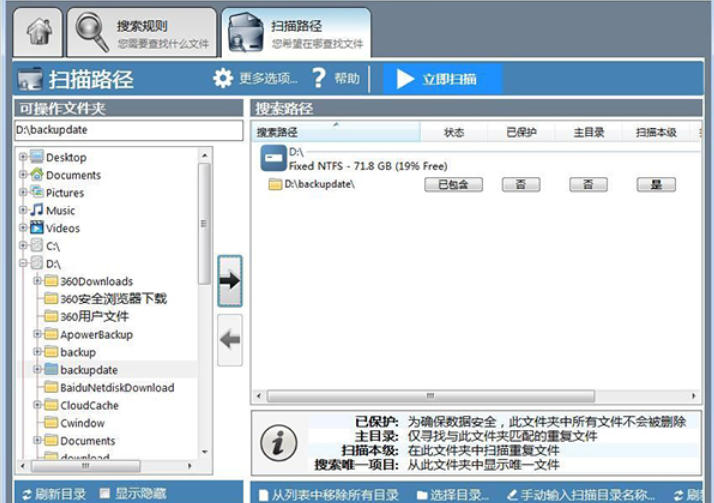This screenshot has width=714, height=503.
Task: Click the question mark help icon
Action: pyautogui.click(x=319, y=78)
